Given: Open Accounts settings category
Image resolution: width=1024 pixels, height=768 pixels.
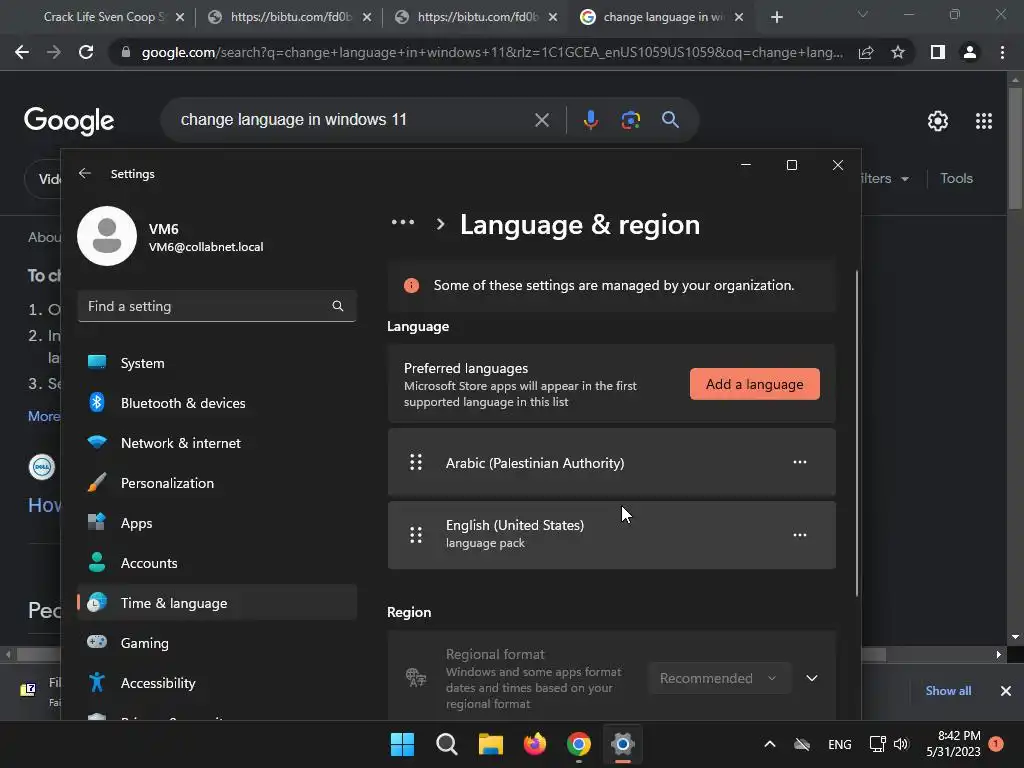Looking at the screenshot, I should [217, 563].
